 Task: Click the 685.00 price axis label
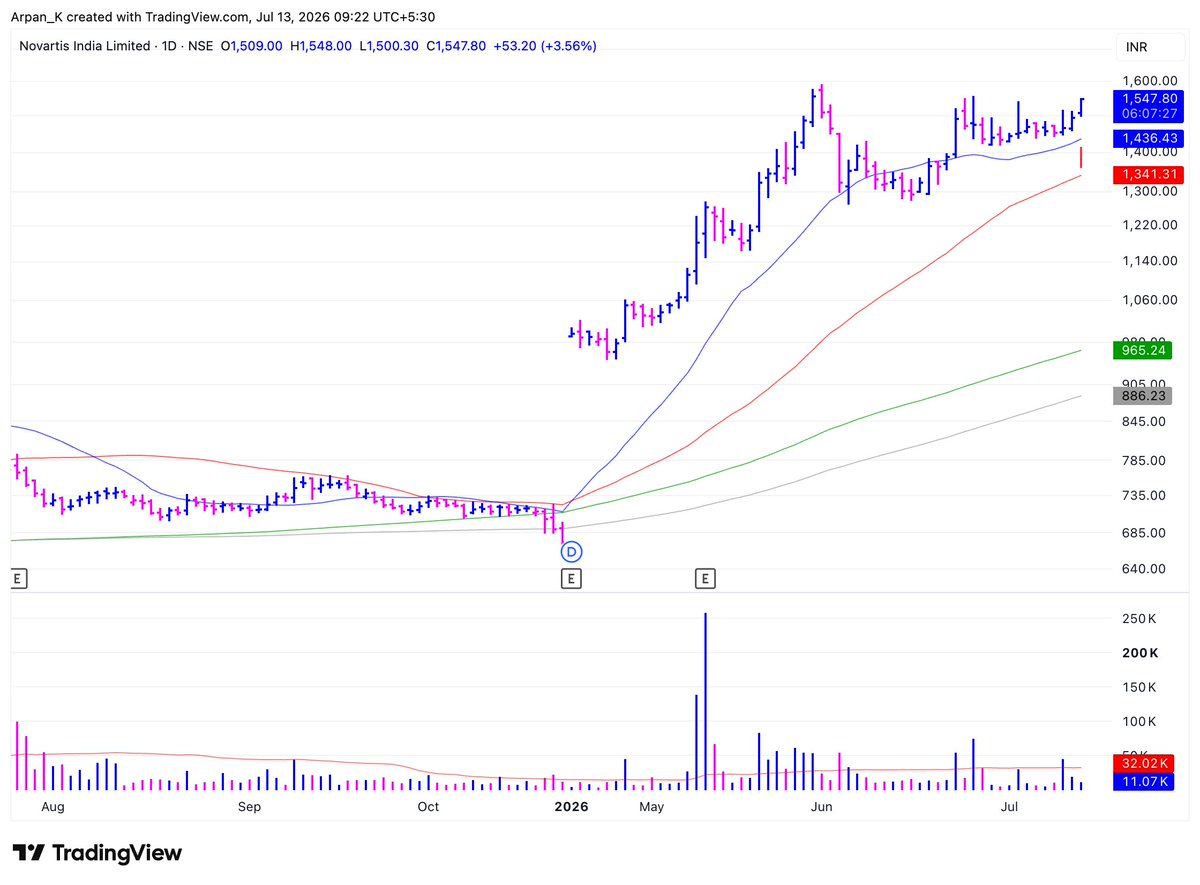coord(1143,532)
